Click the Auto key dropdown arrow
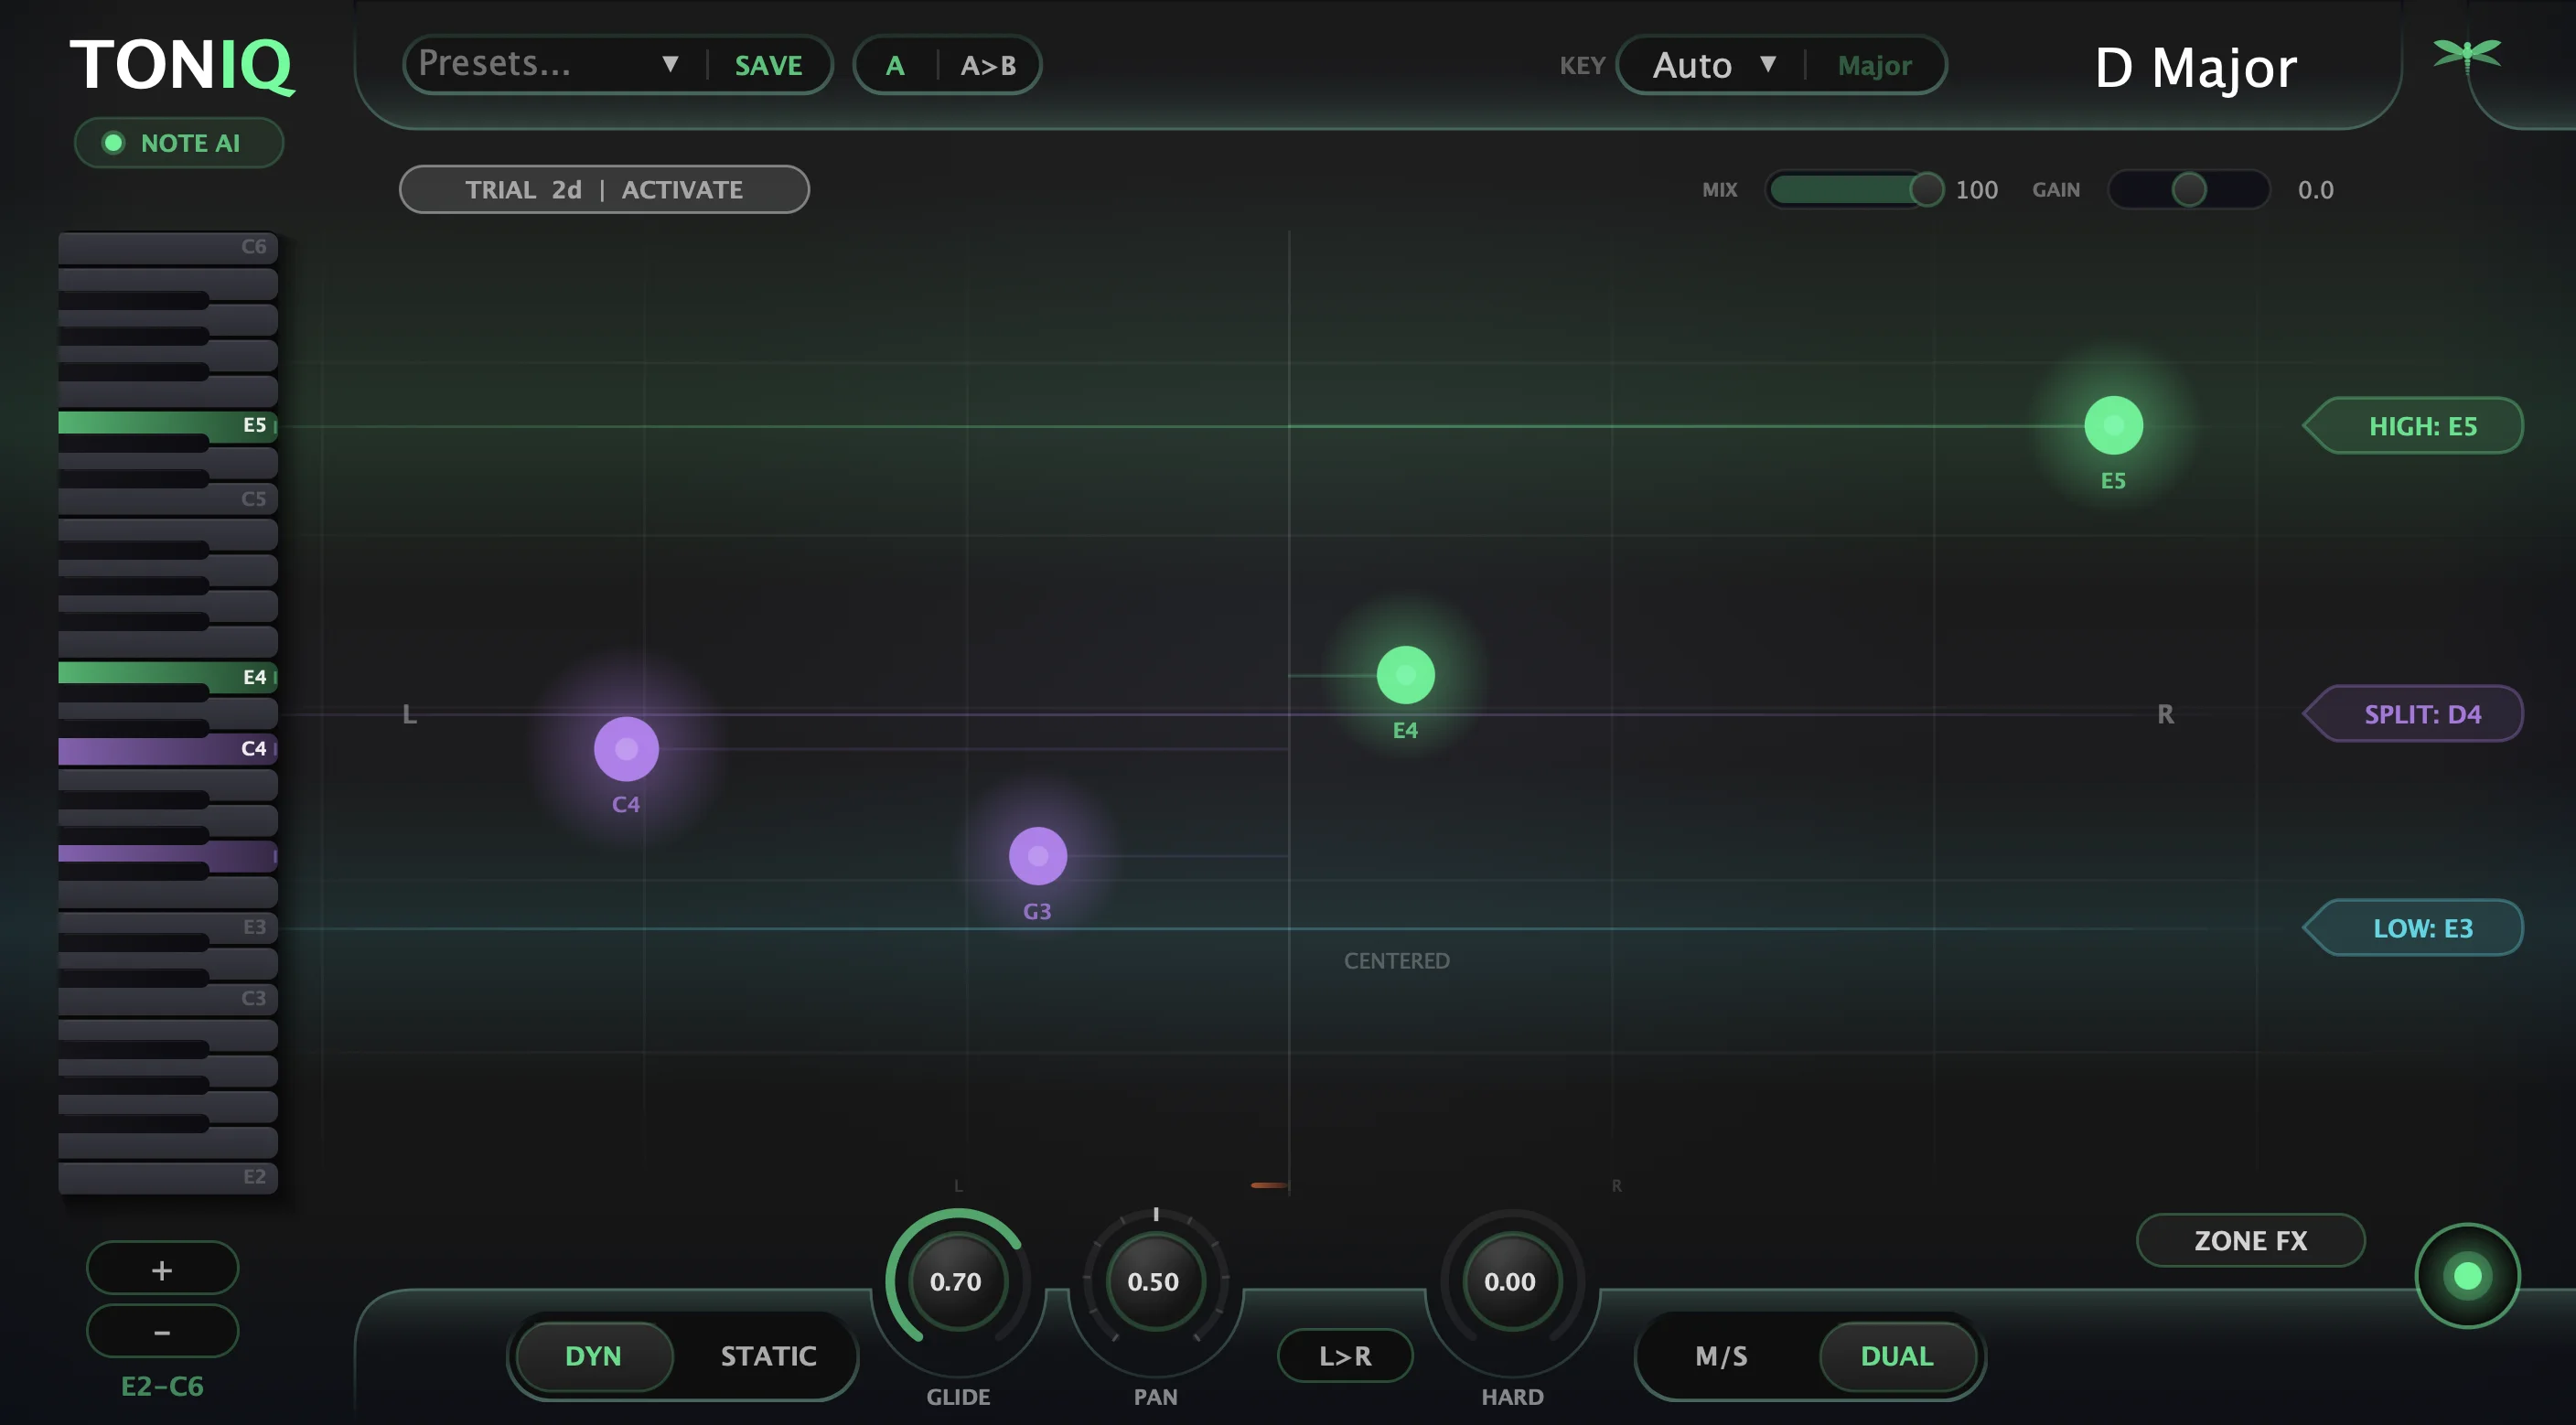Screen dimensions: 2576x1425 tap(1768, 65)
